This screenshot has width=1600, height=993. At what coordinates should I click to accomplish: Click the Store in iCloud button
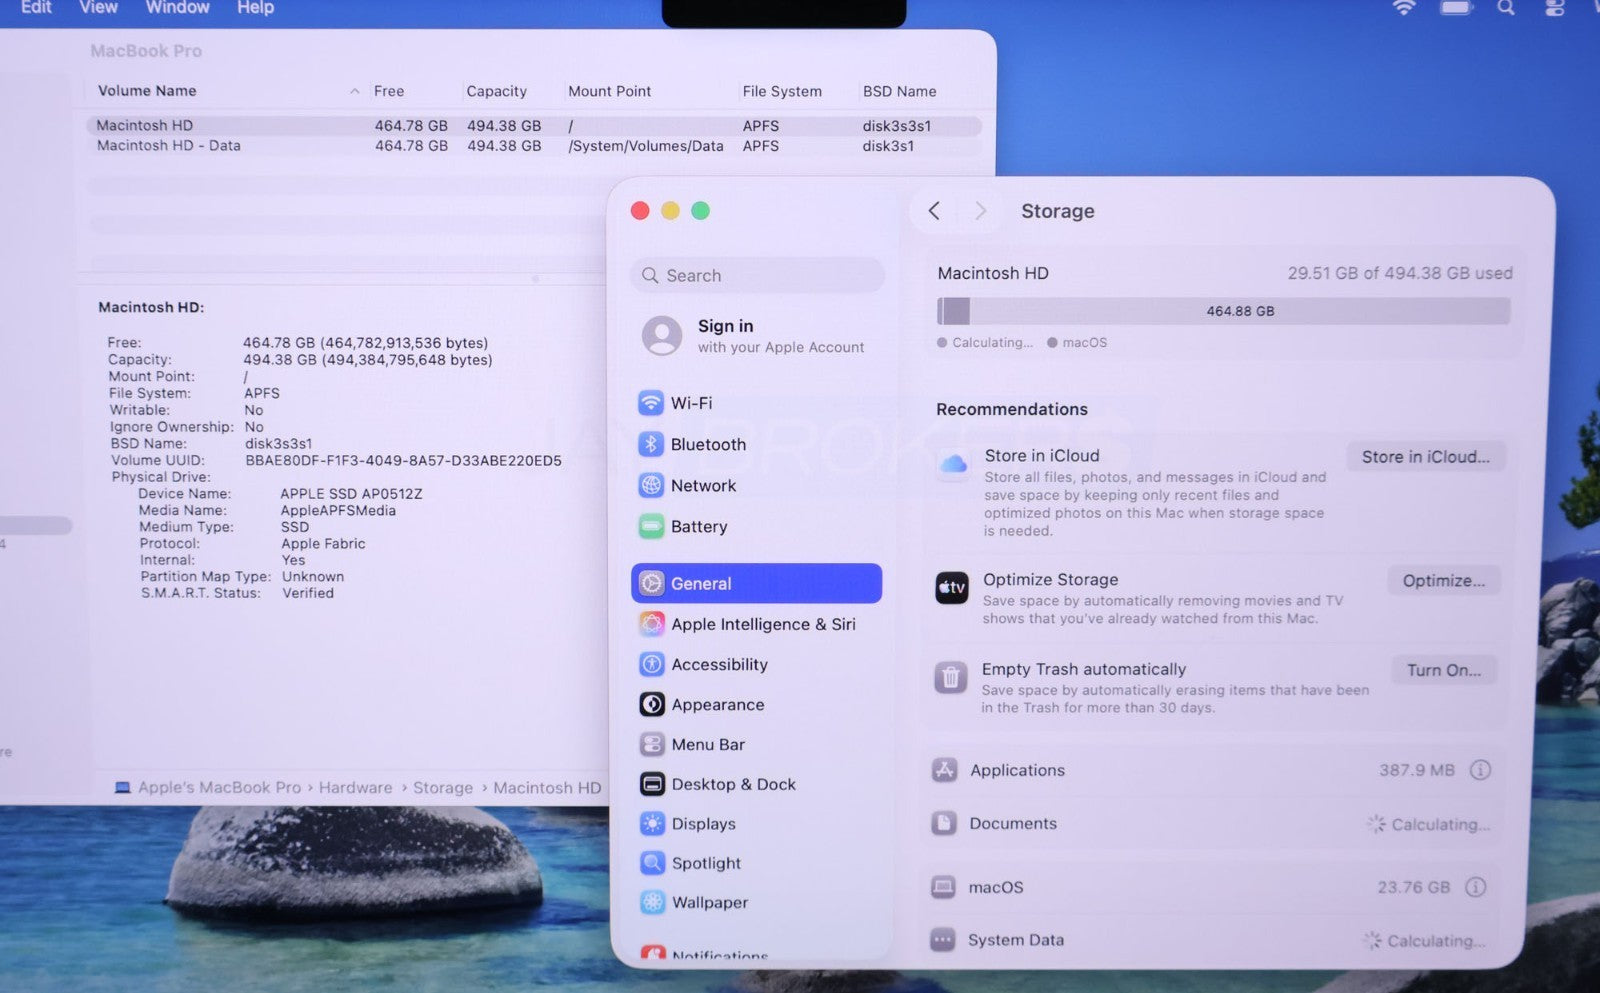(1425, 457)
